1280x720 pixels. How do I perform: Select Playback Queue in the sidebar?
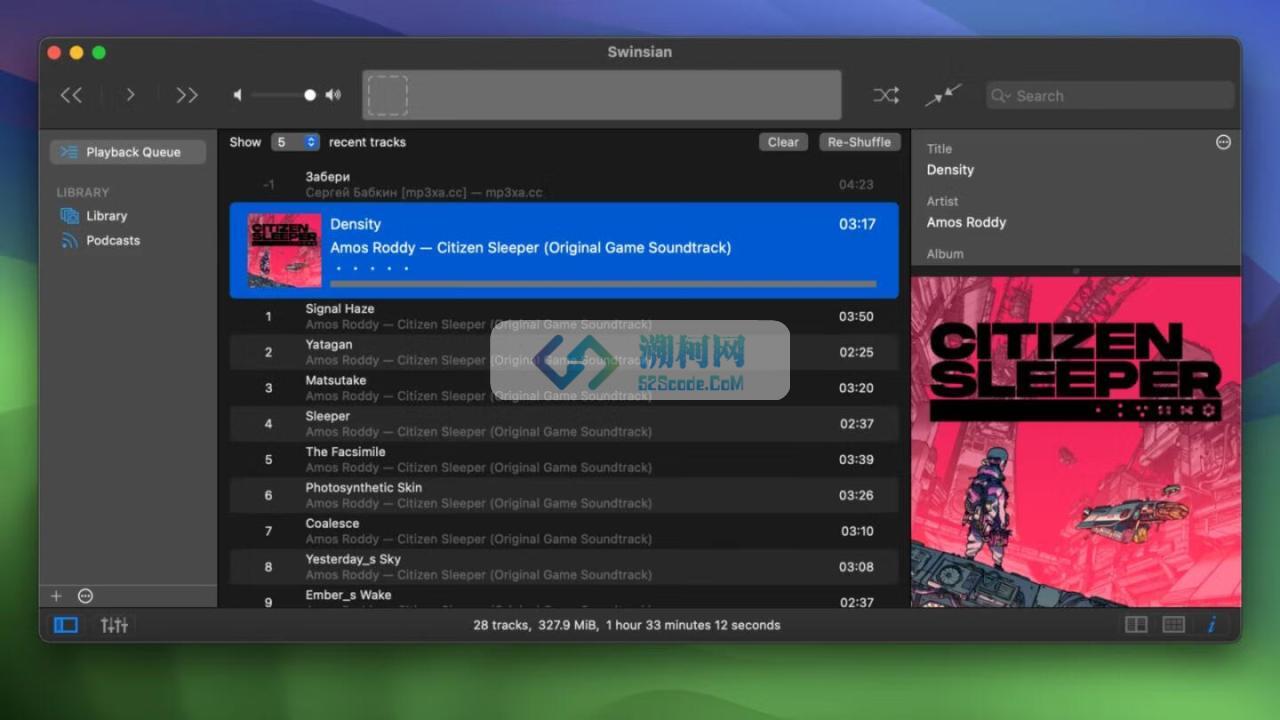[128, 152]
